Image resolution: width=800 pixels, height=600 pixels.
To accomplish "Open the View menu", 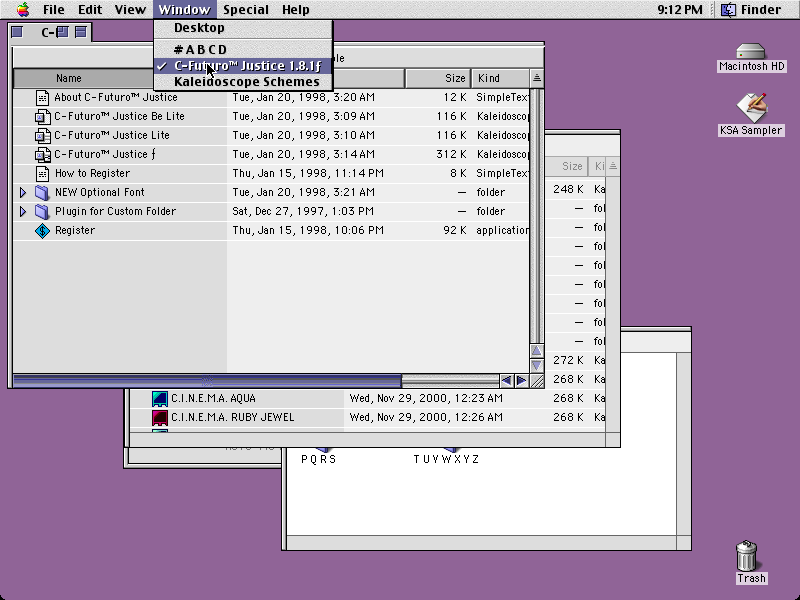I will [x=130, y=9].
